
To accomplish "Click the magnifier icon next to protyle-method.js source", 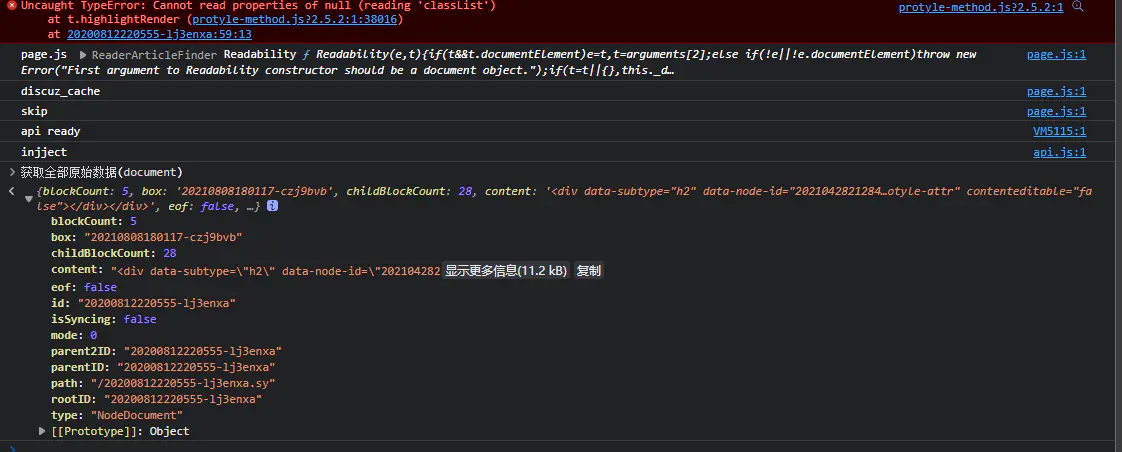I will tap(1078, 7).
